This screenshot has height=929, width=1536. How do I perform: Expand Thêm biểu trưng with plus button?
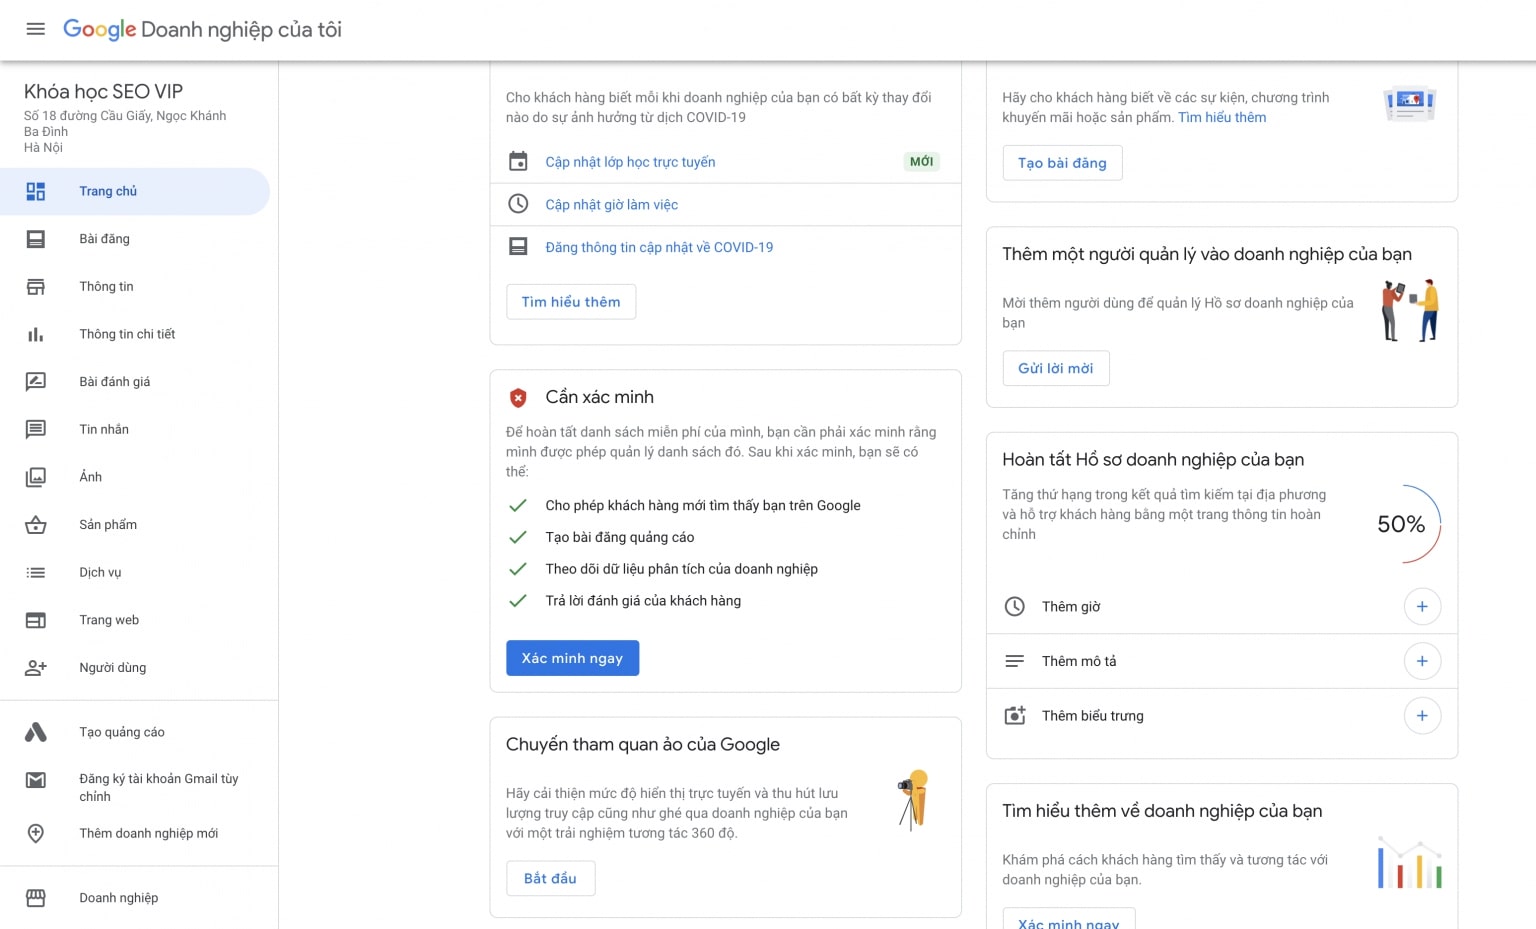tap(1422, 716)
